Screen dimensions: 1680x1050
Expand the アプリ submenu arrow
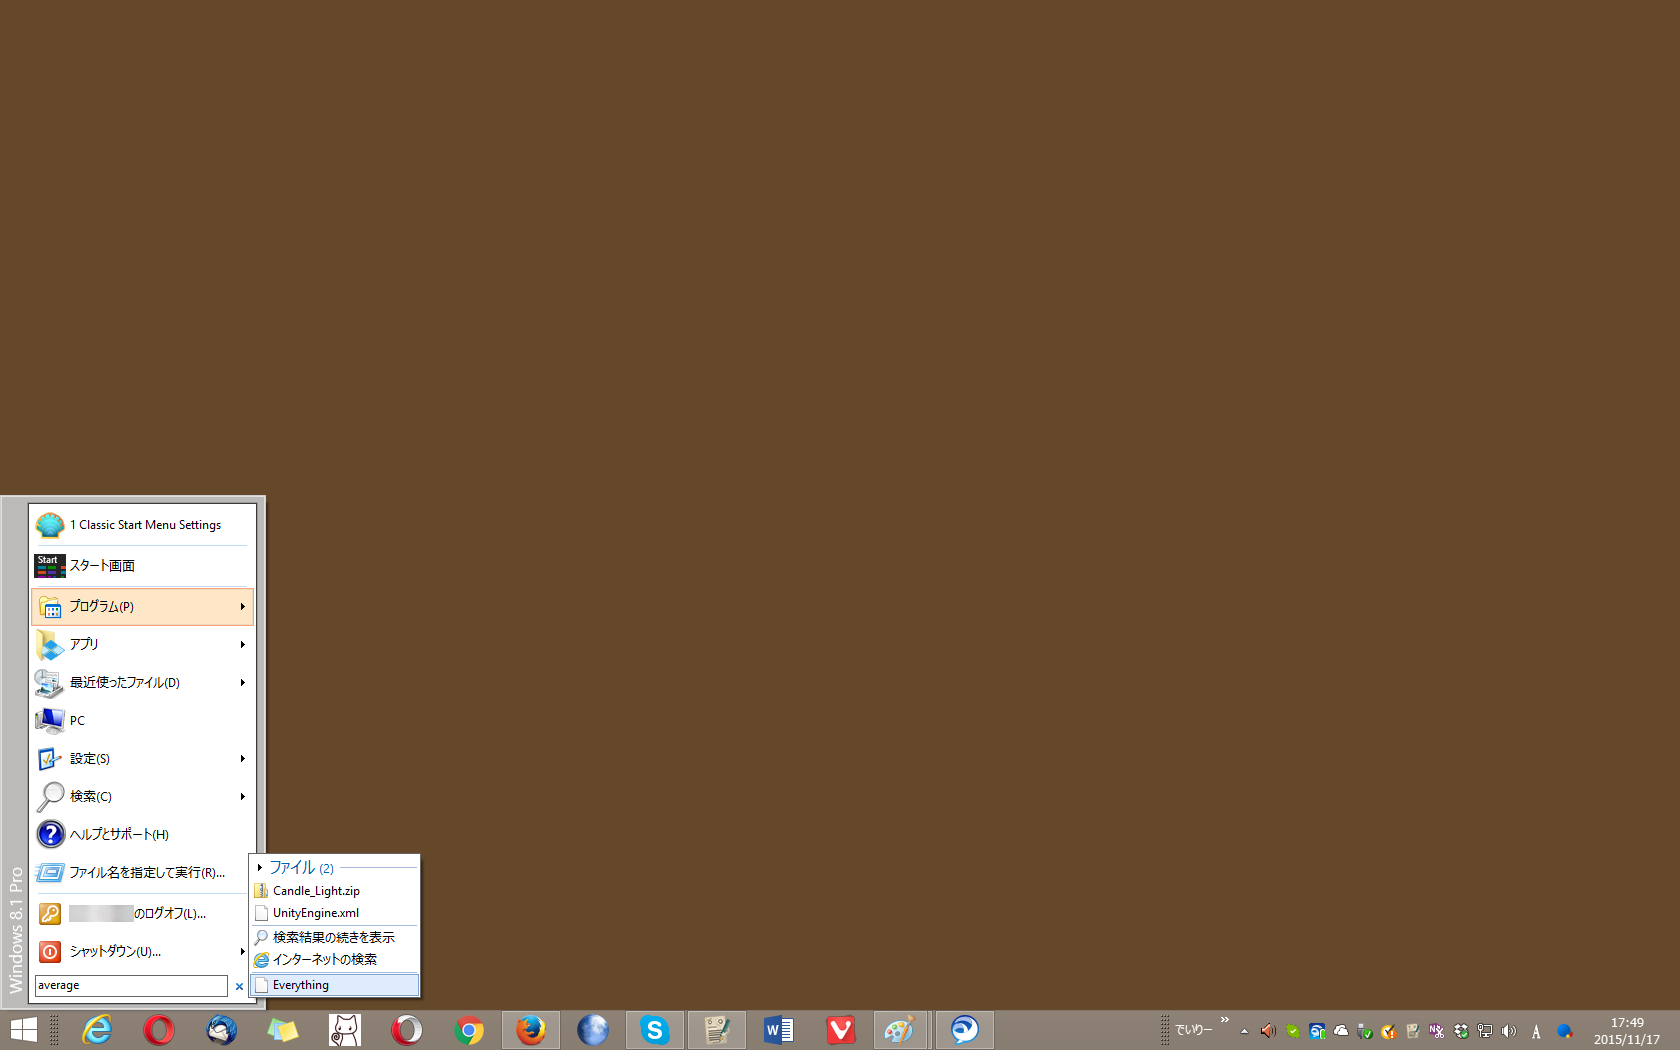(x=242, y=645)
